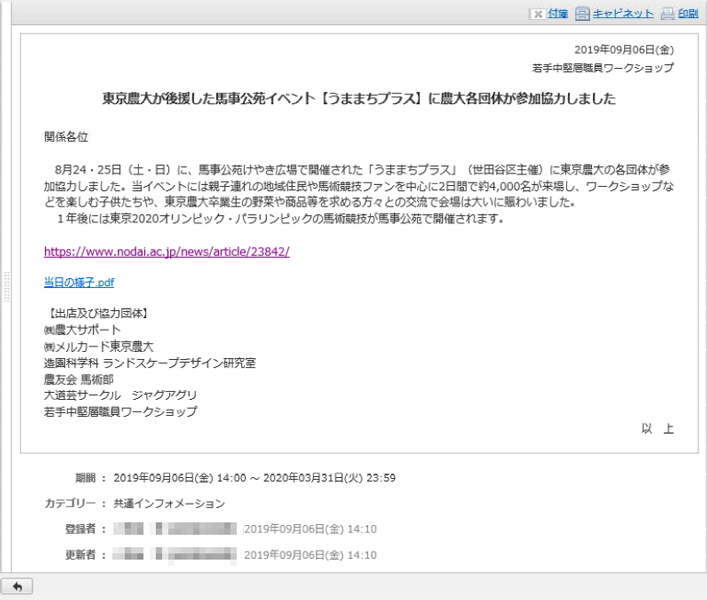The height and width of the screenshot is (600, 707).
Task: Click the printer icon
Action: [667, 14]
